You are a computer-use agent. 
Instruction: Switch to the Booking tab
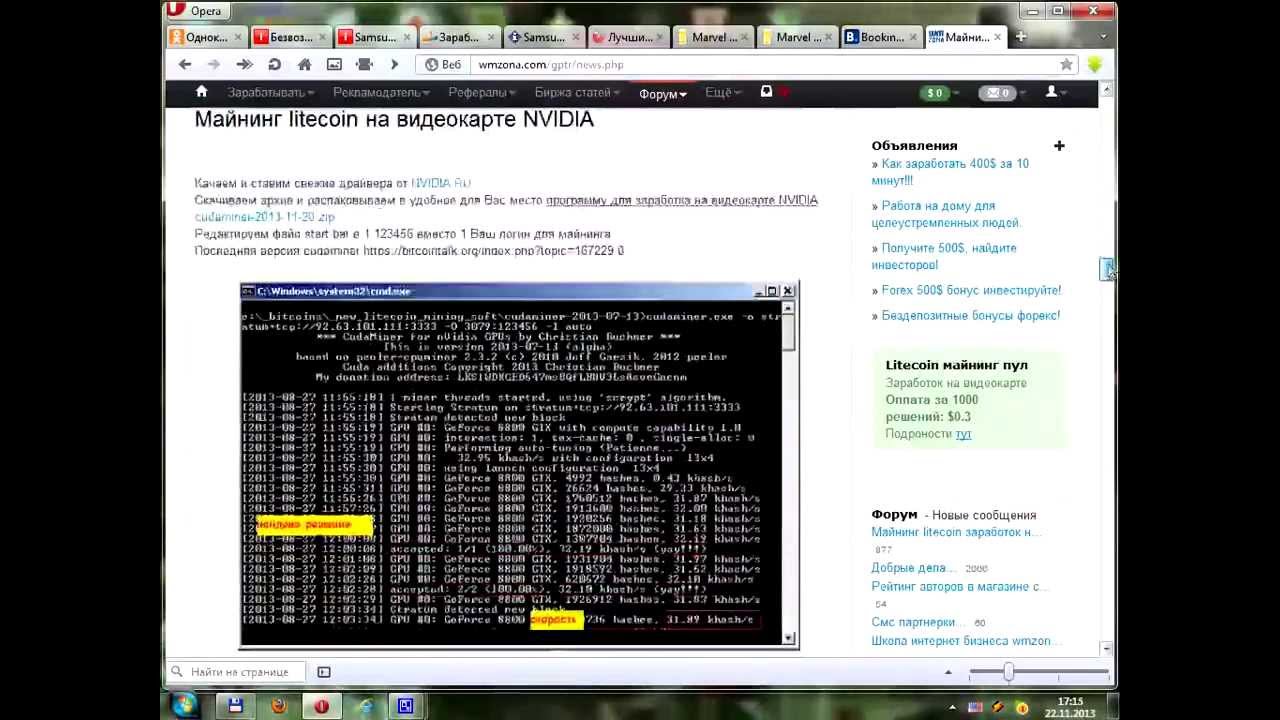pyautogui.click(x=880, y=37)
